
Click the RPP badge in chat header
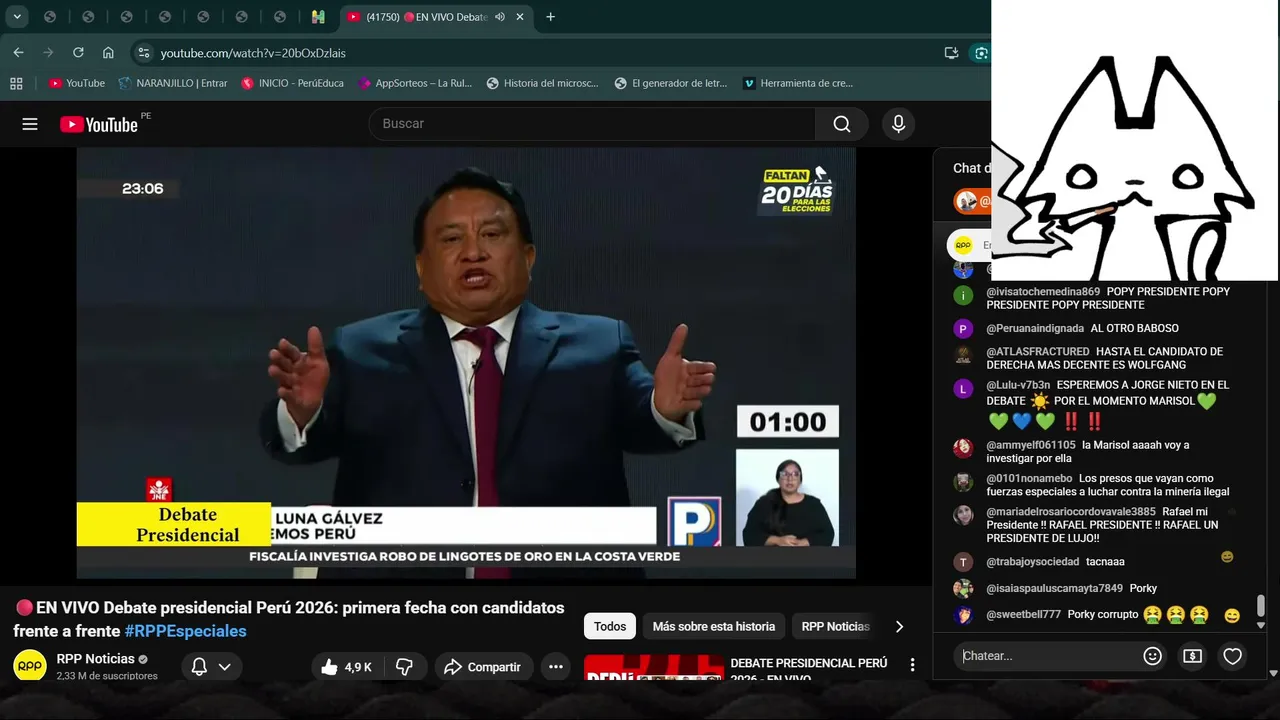[x=963, y=245]
